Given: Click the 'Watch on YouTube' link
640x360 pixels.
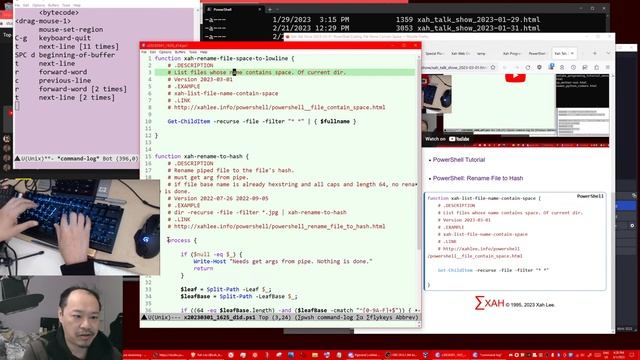Looking at the screenshot, I should click(447, 139).
